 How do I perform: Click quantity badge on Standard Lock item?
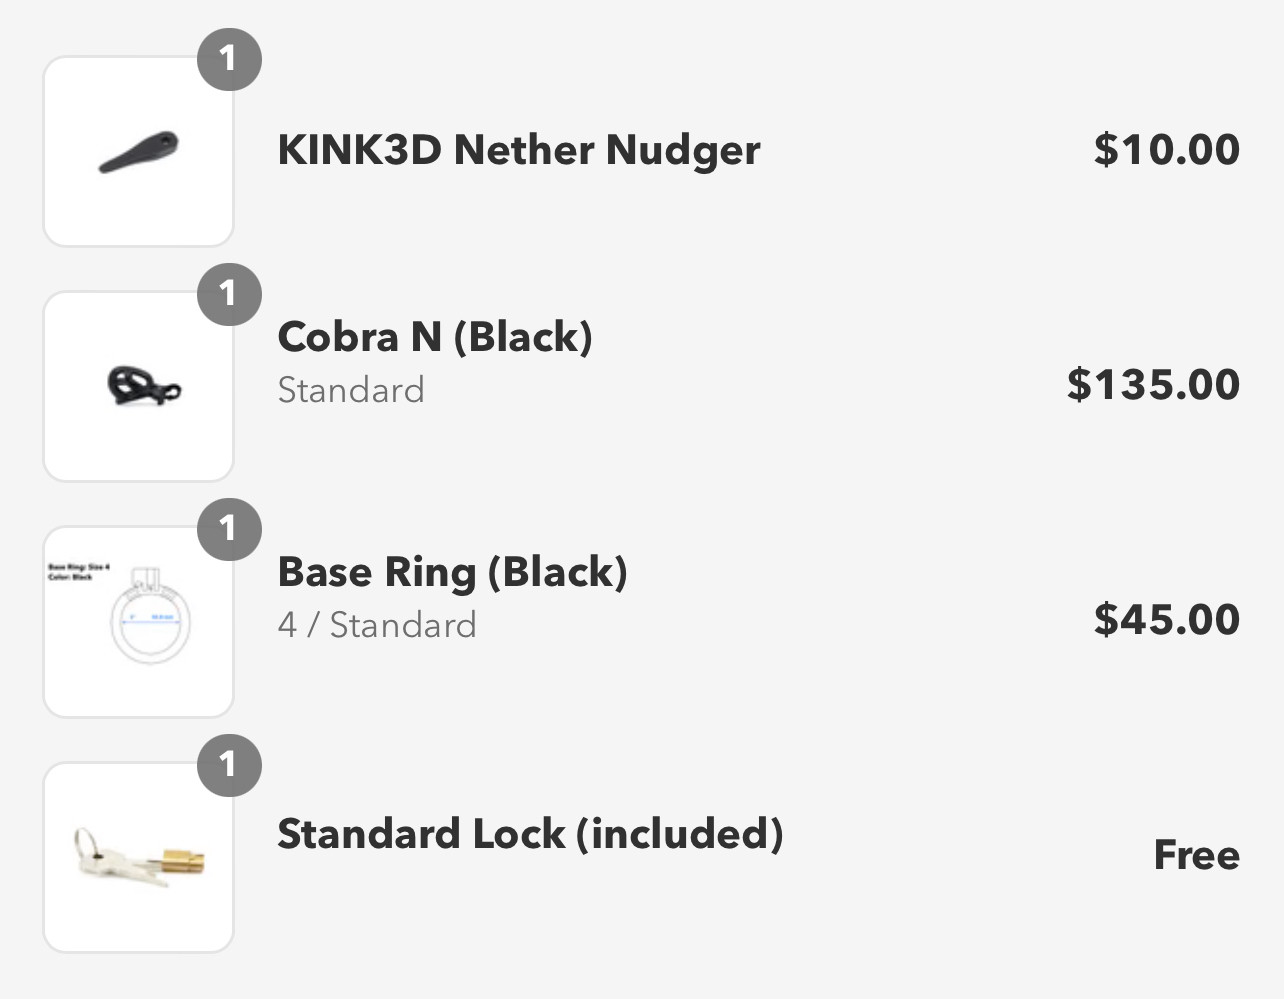coord(229,765)
